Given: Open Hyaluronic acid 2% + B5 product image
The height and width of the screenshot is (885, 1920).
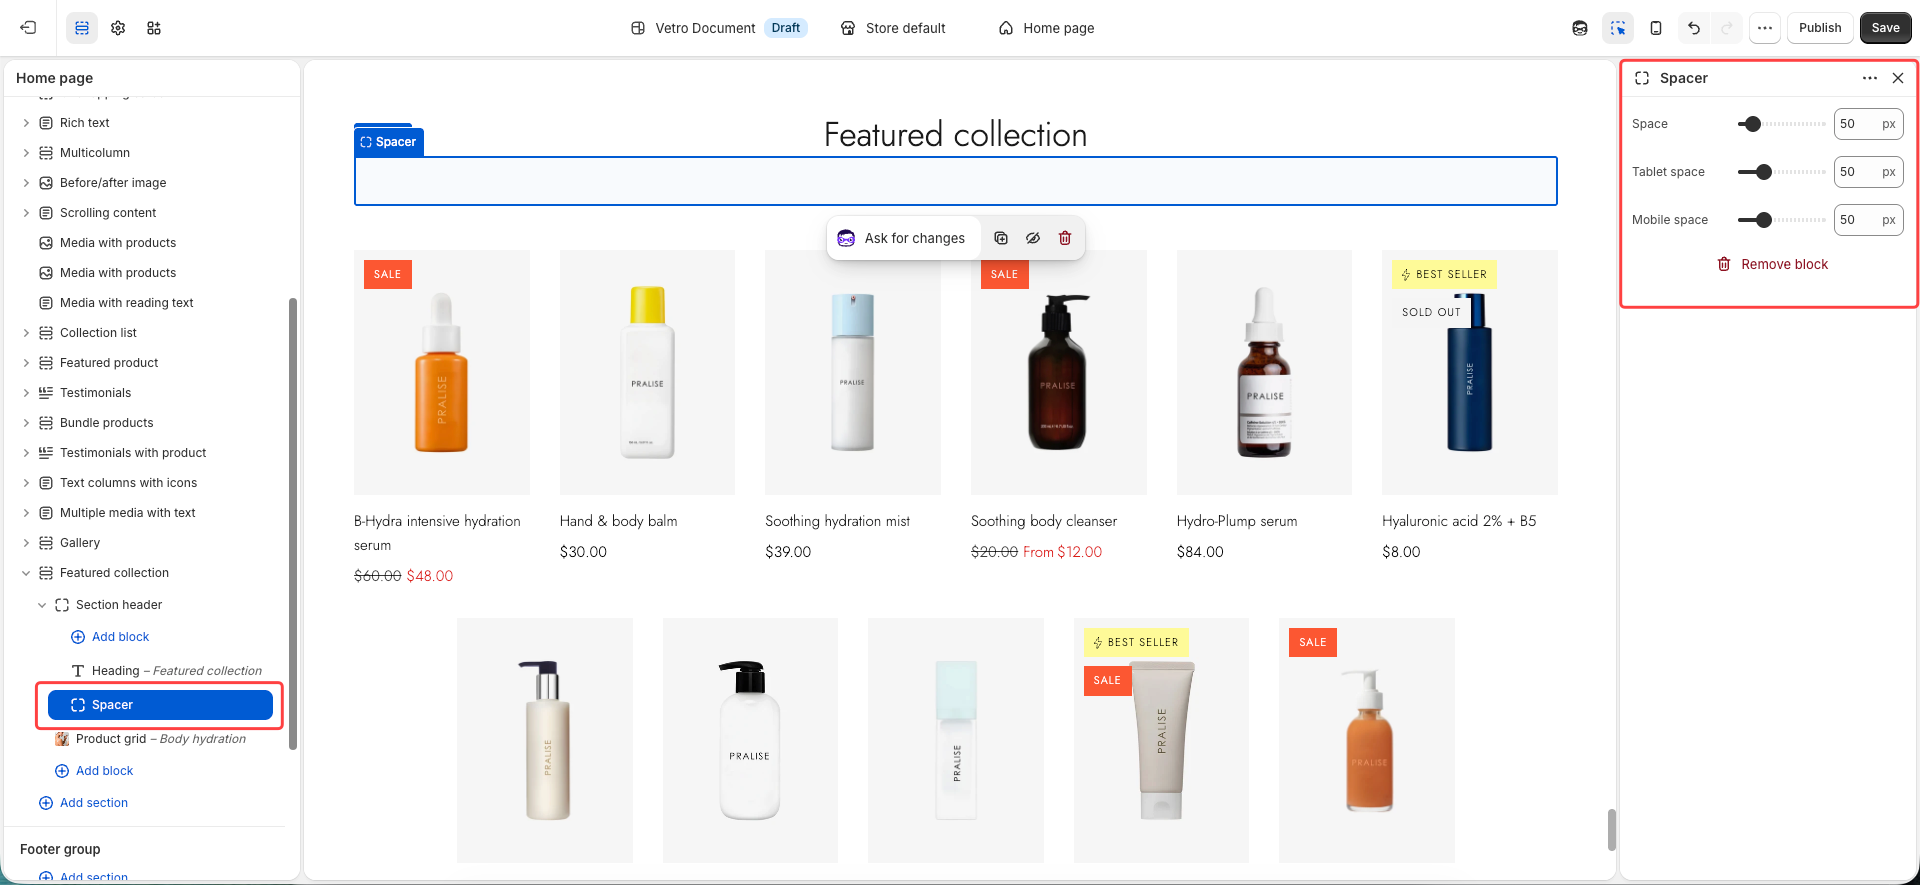Looking at the screenshot, I should click(1470, 372).
